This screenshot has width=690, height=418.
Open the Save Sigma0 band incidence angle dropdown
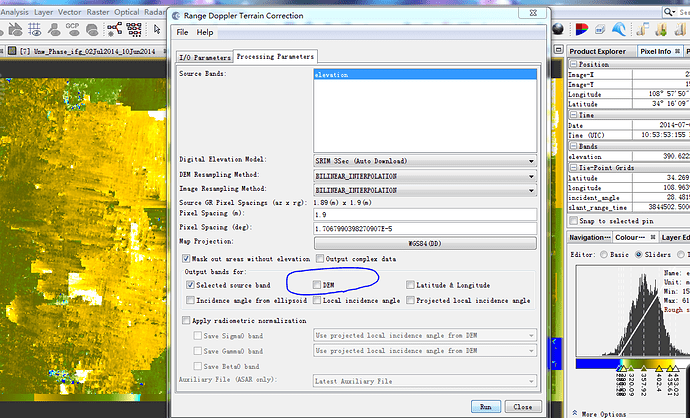[425, 336]
